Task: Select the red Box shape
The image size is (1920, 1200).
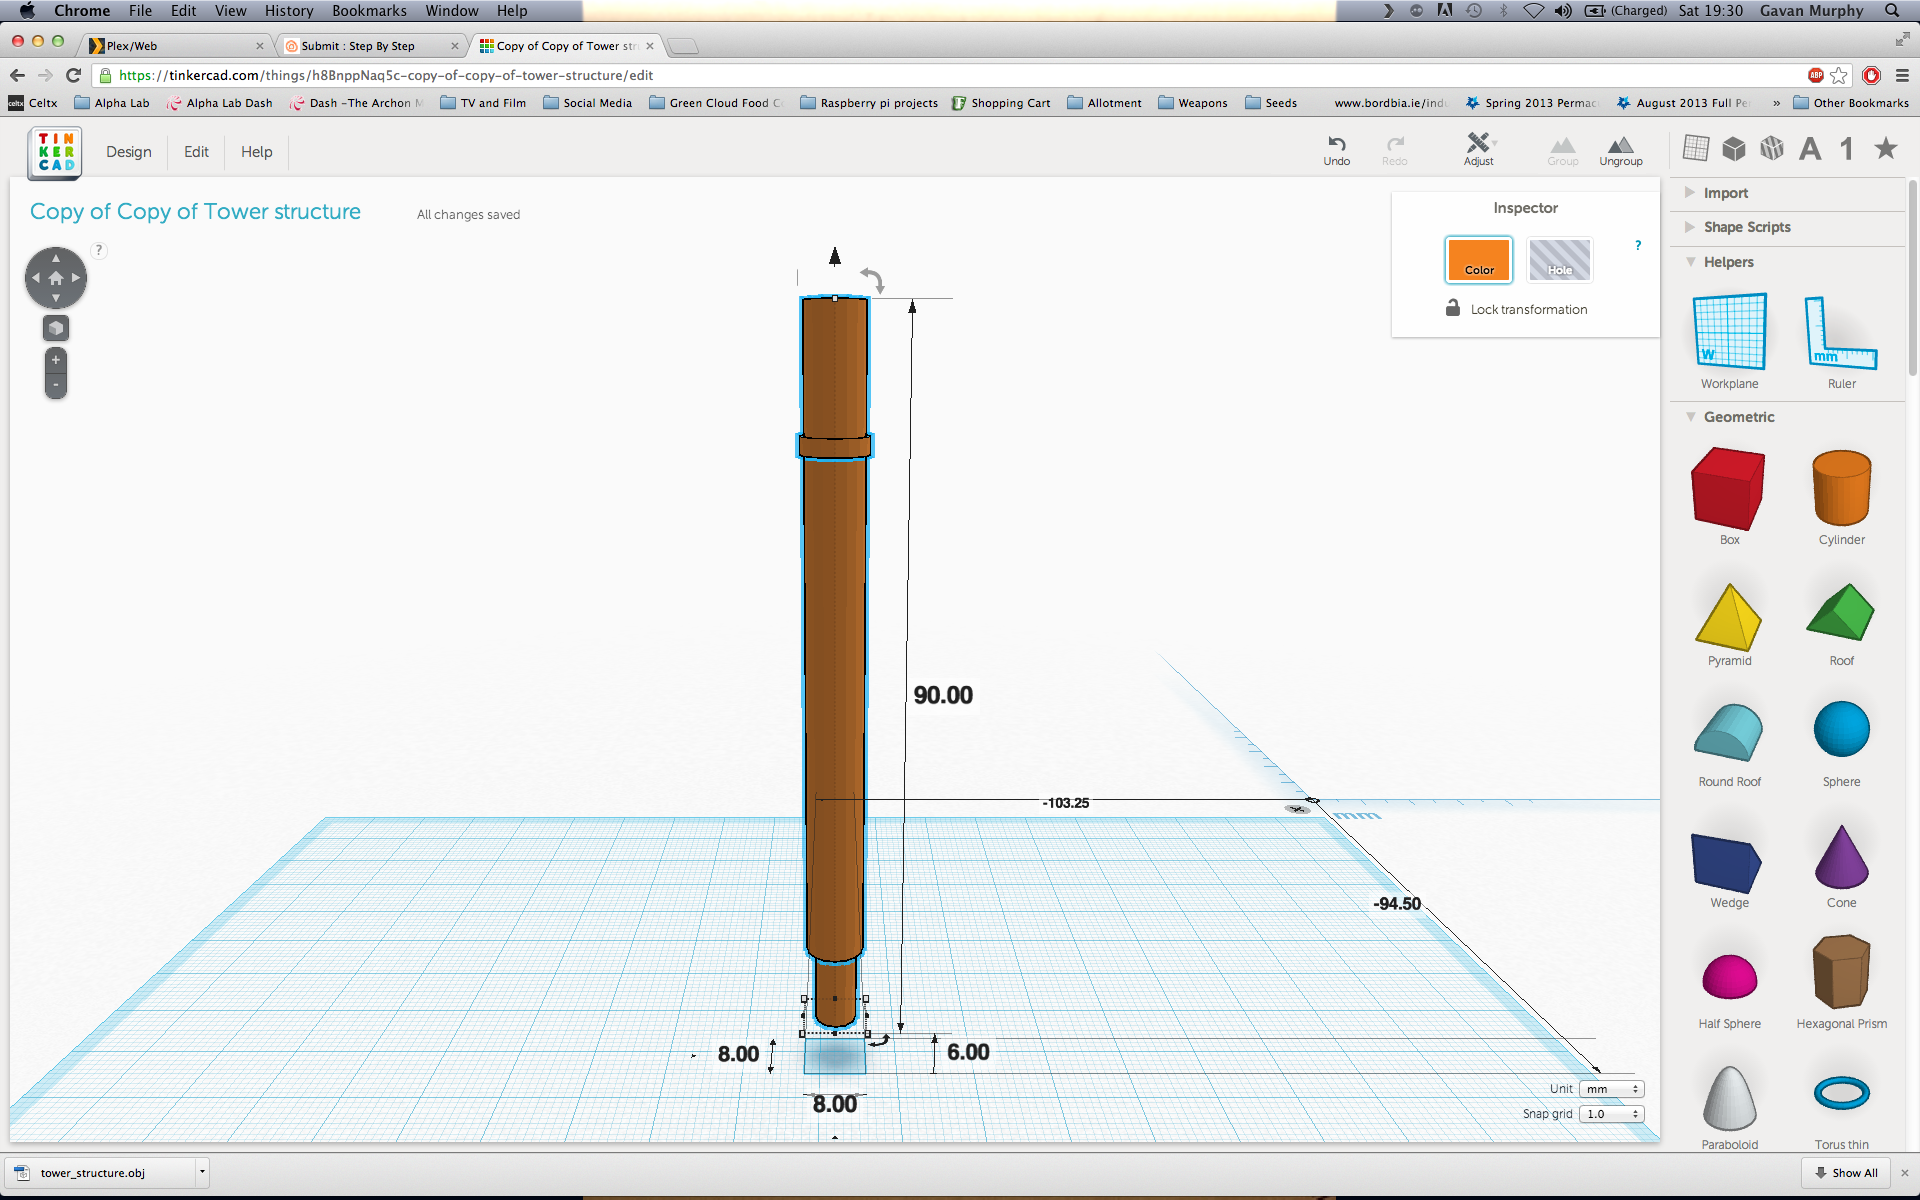Action: pyautogui.click(x=1728, y=489)
